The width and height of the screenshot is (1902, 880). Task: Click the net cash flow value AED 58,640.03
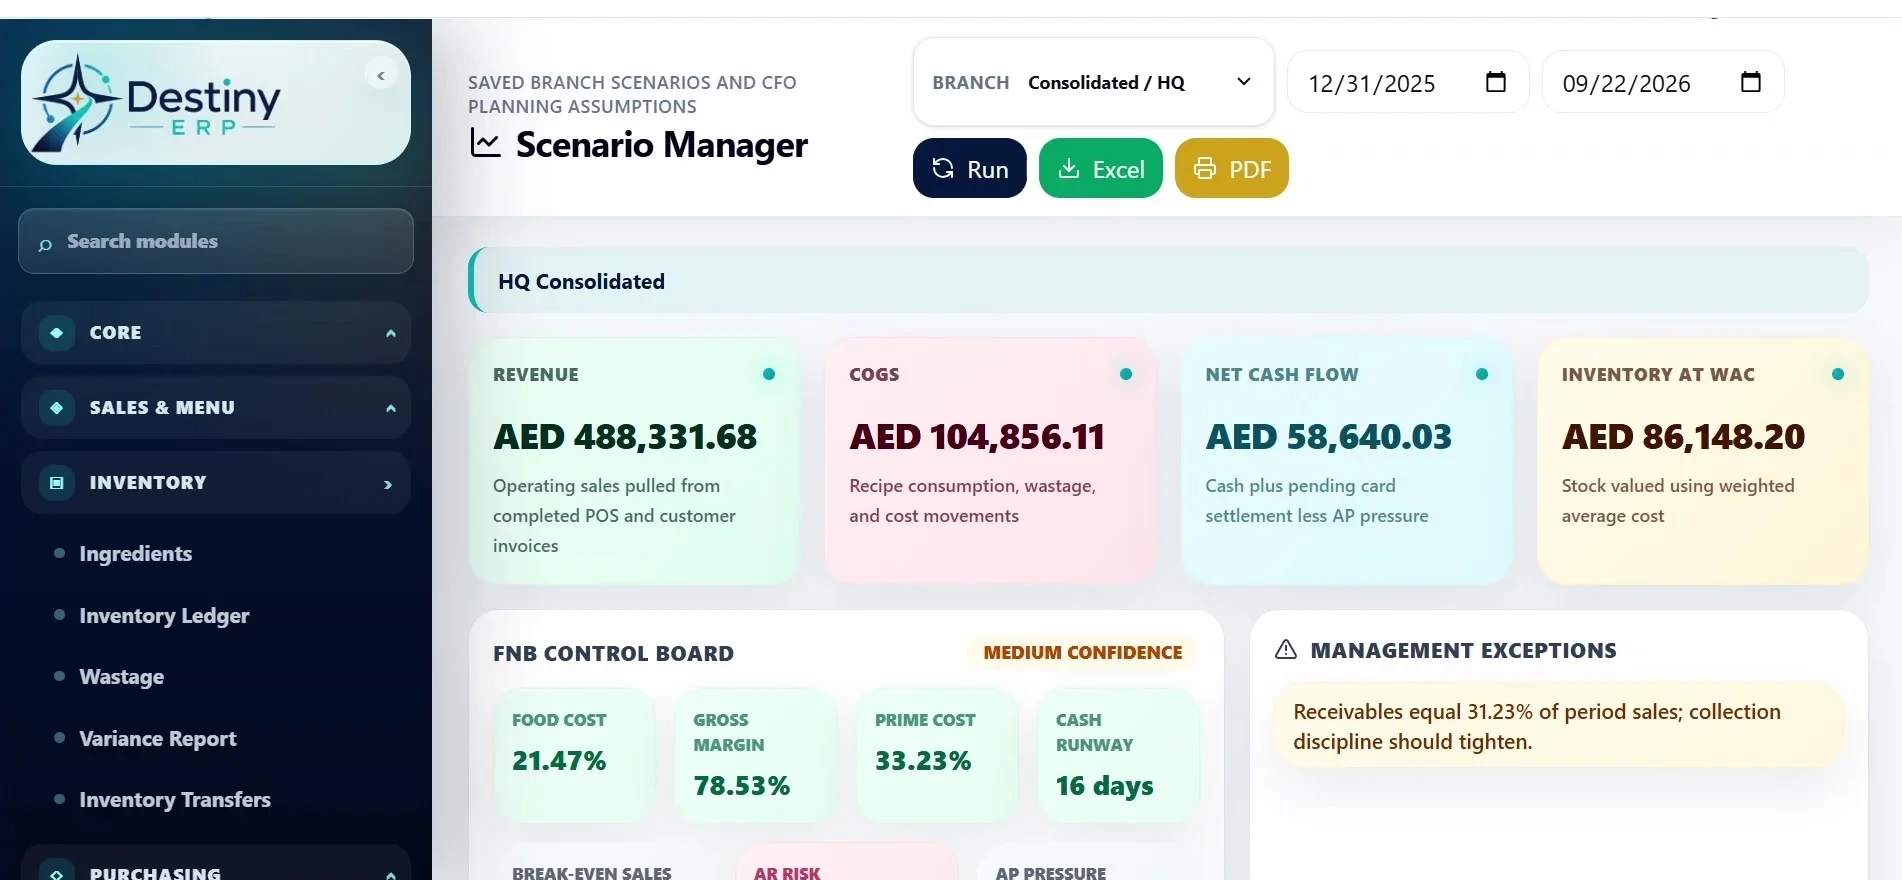(x=1328, y=437)
